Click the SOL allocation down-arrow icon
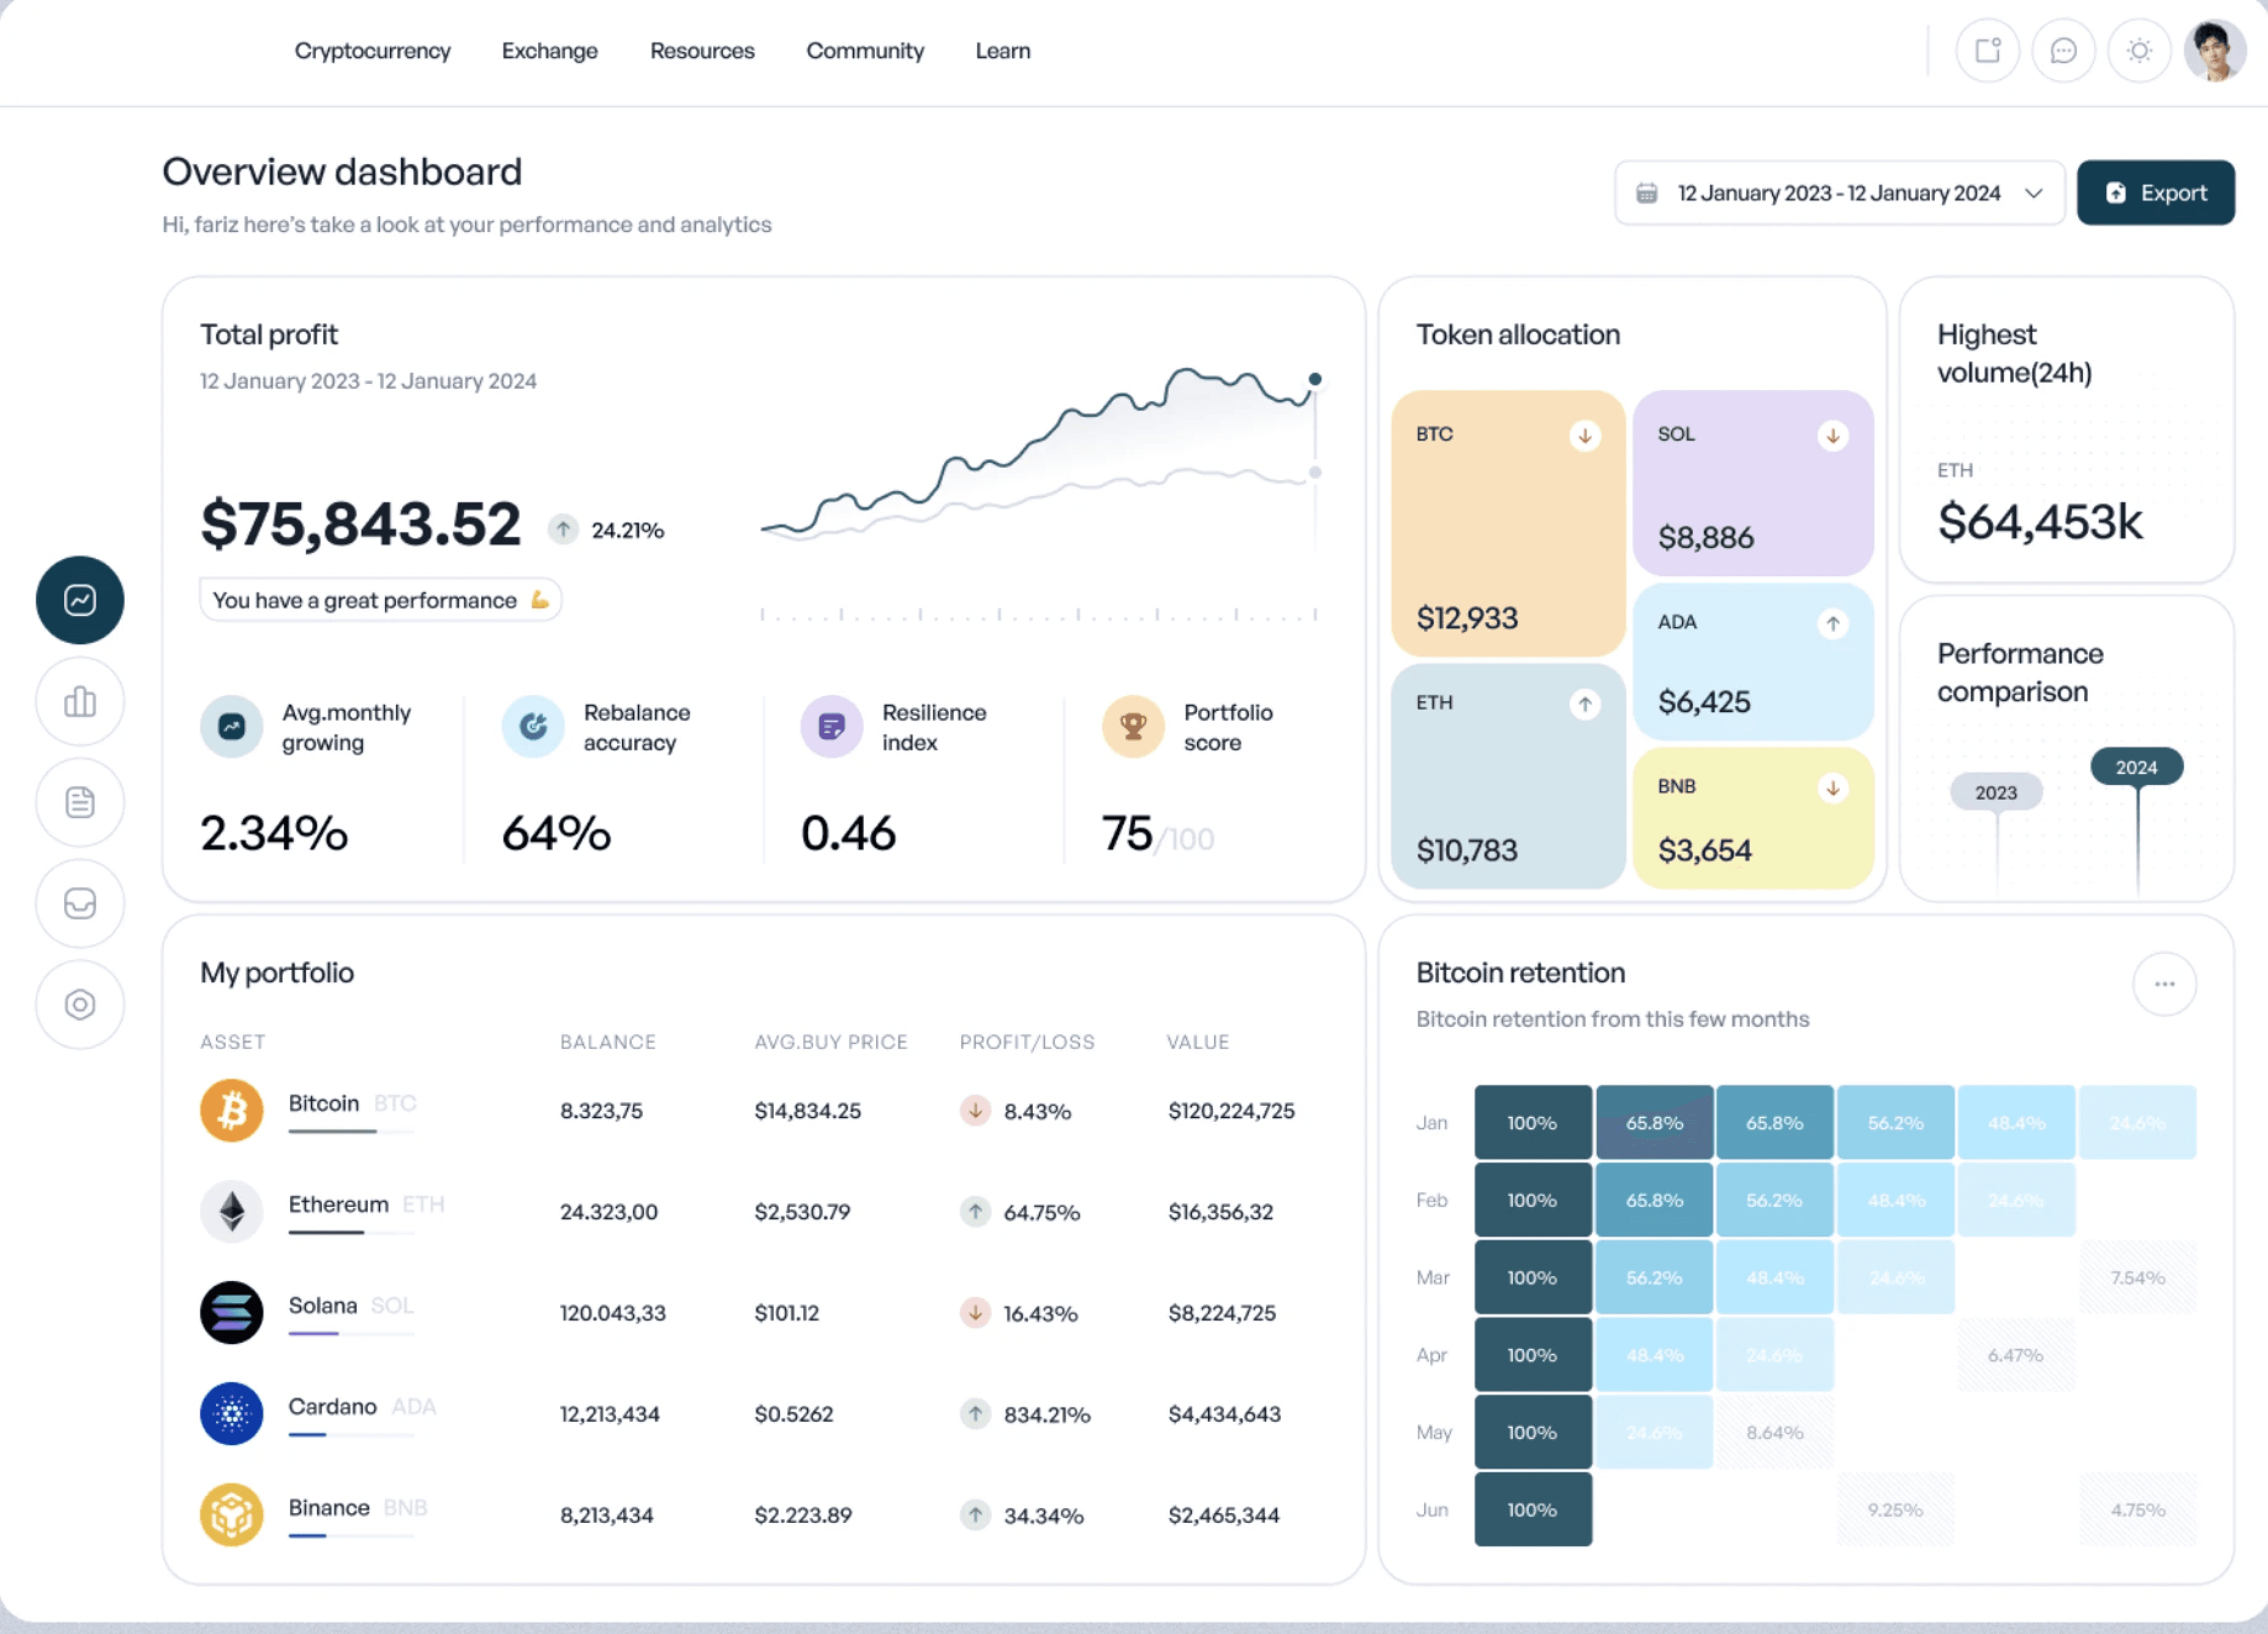The height and width of the screenshot is (1634, 2268). tap(1833, 436)
